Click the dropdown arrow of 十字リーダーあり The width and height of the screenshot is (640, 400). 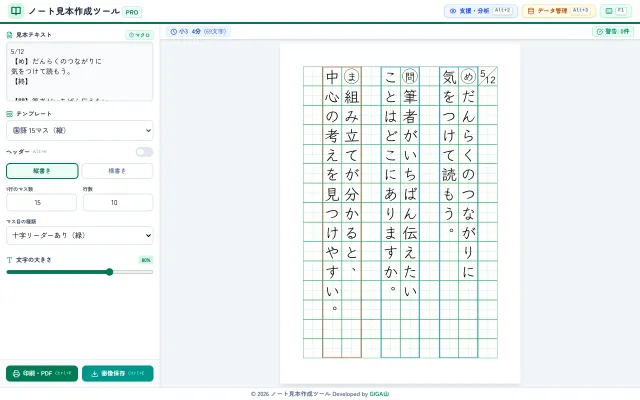coord(148,236)
